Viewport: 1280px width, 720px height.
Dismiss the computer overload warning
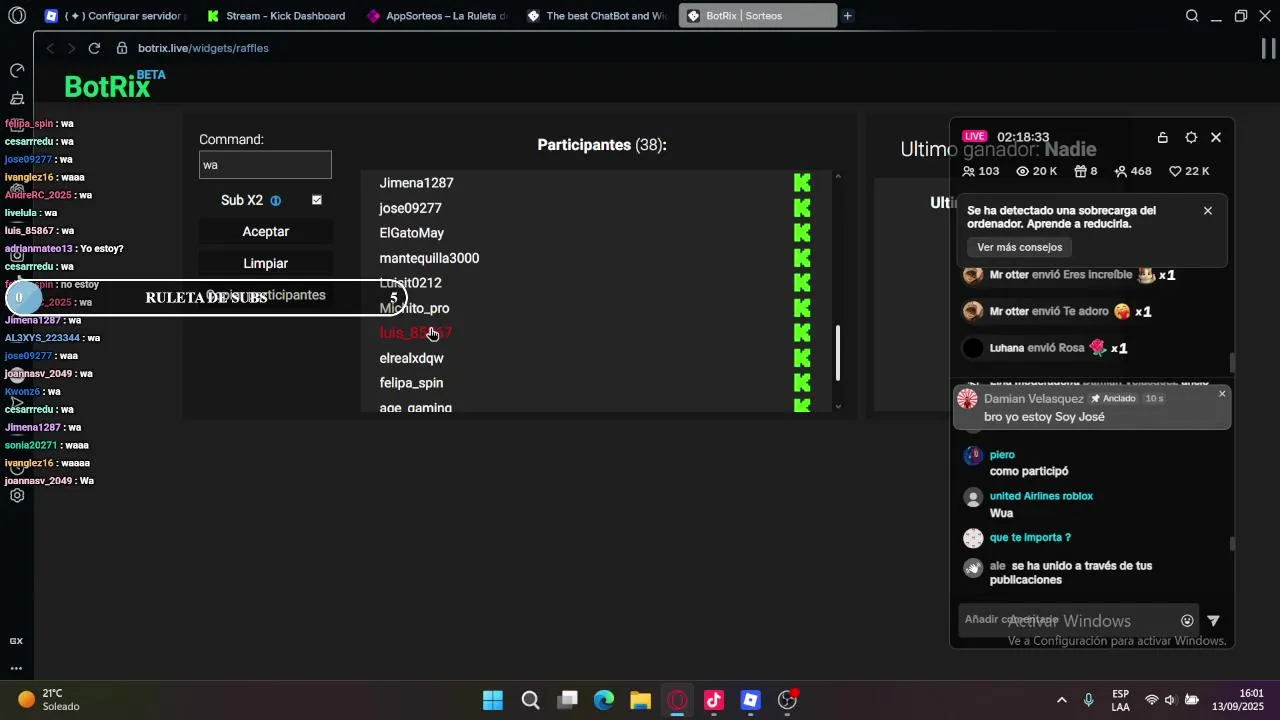point(1208,211)
